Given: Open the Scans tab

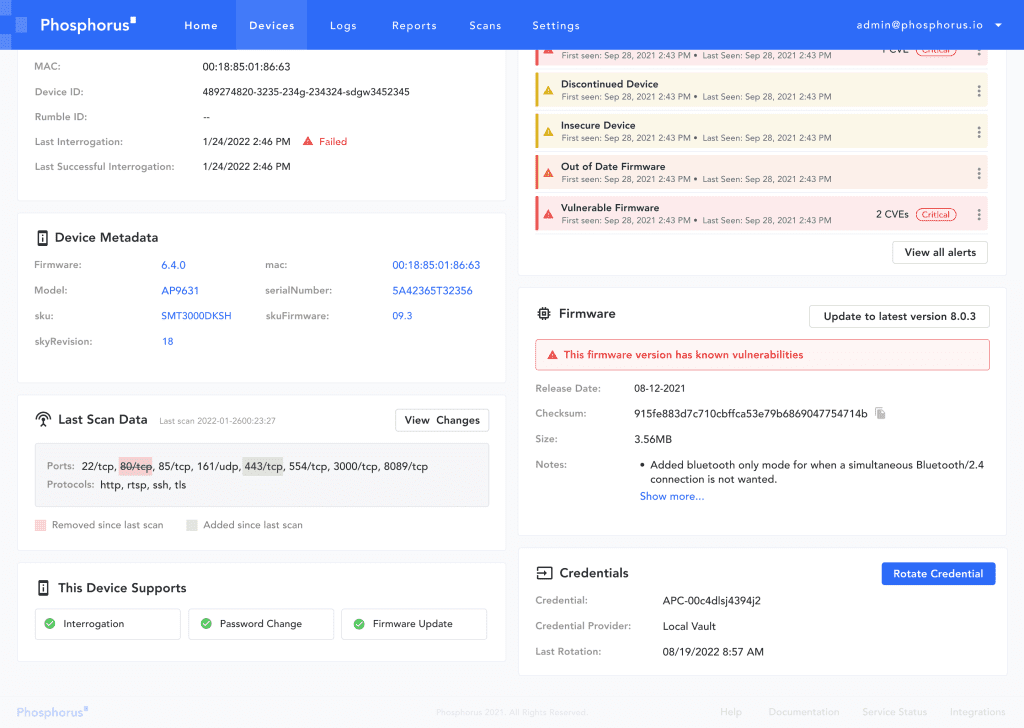Looking at the screenshot, I should (x=485, y=25).
